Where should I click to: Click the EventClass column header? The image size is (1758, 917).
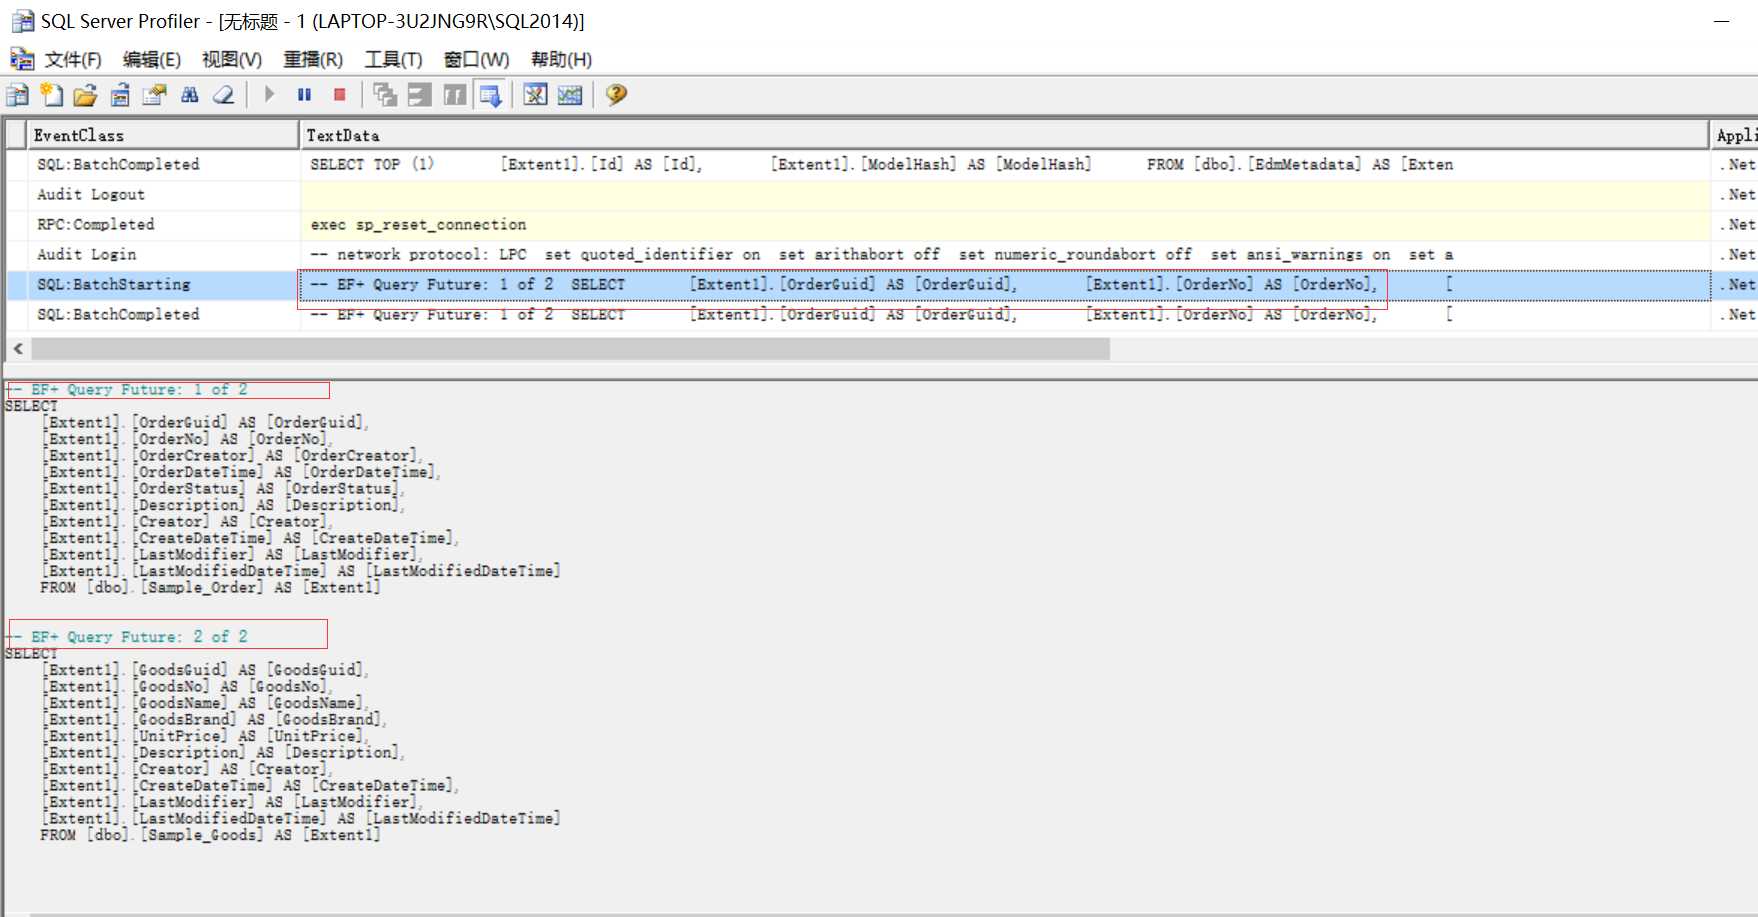pyautogui.click(x=164, y=135)
